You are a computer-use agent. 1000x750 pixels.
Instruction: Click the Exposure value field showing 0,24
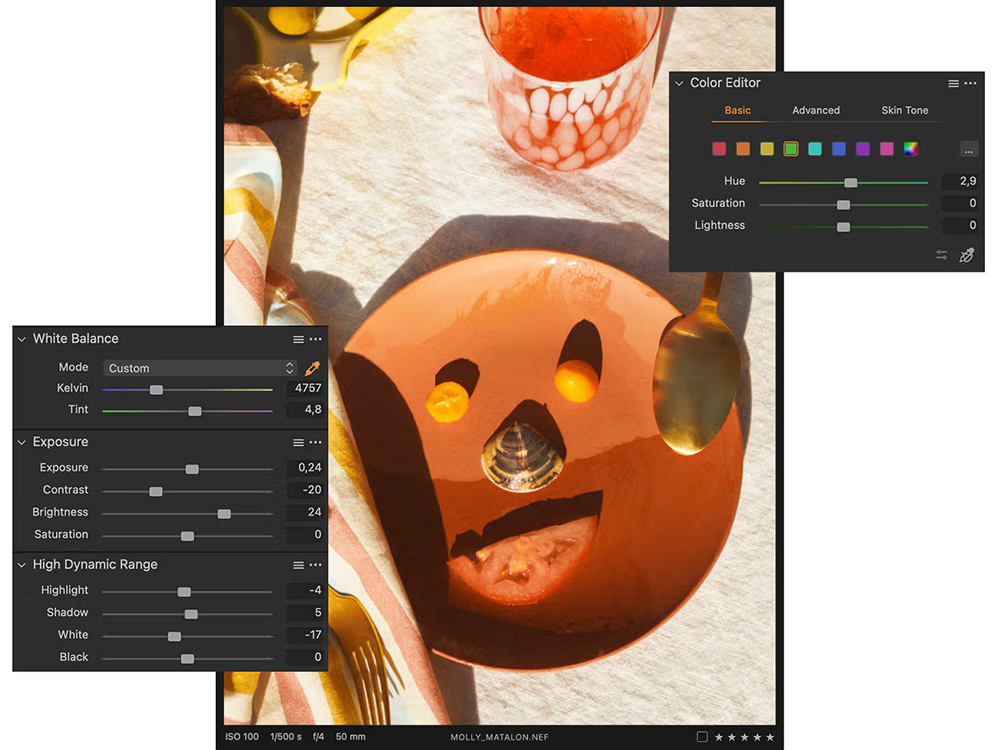click(x=304, y=468)
